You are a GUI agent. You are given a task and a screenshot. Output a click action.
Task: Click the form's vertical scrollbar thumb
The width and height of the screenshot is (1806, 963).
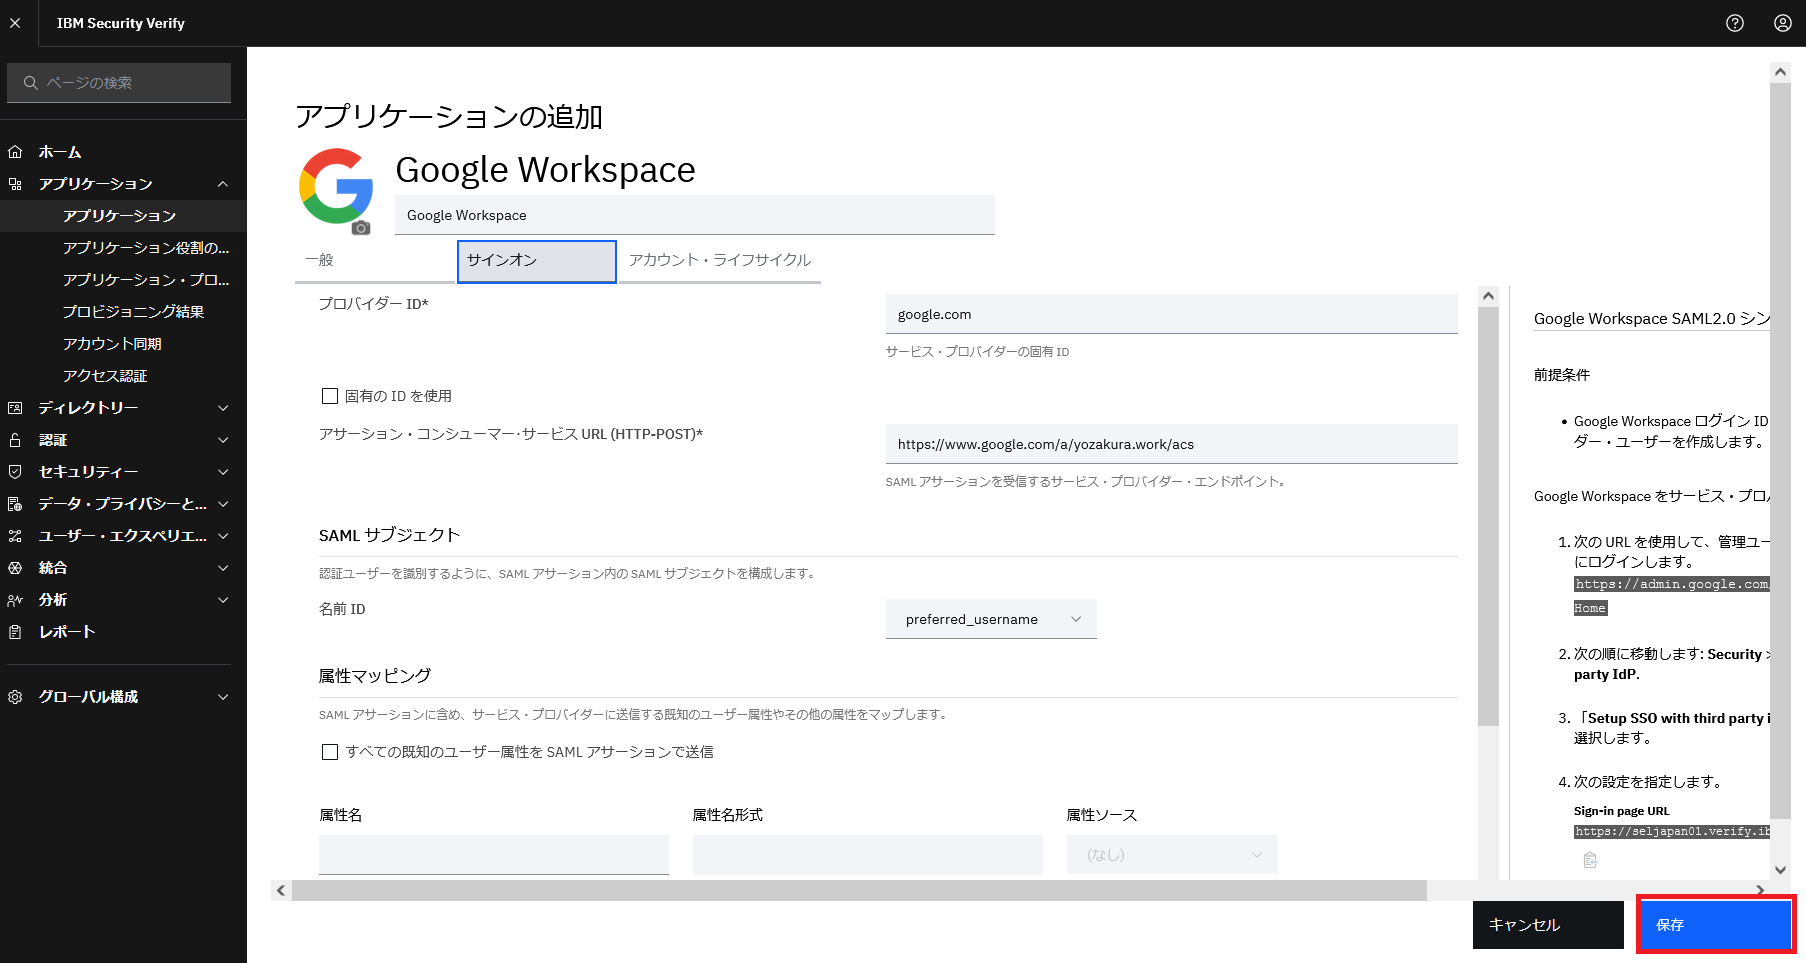pyautogui.click(x=1488, y=516)
